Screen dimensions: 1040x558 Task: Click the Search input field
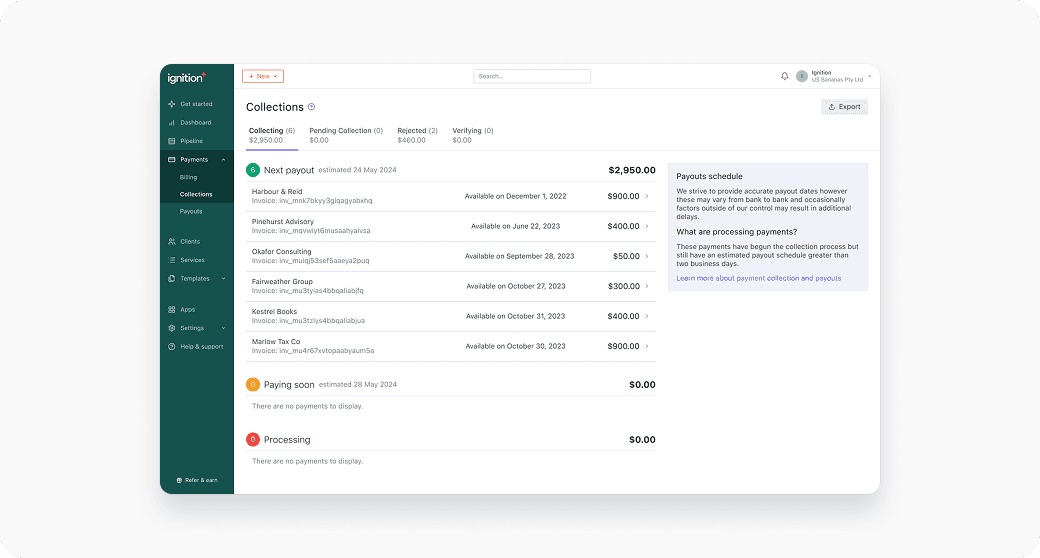[x=532, y=76]
